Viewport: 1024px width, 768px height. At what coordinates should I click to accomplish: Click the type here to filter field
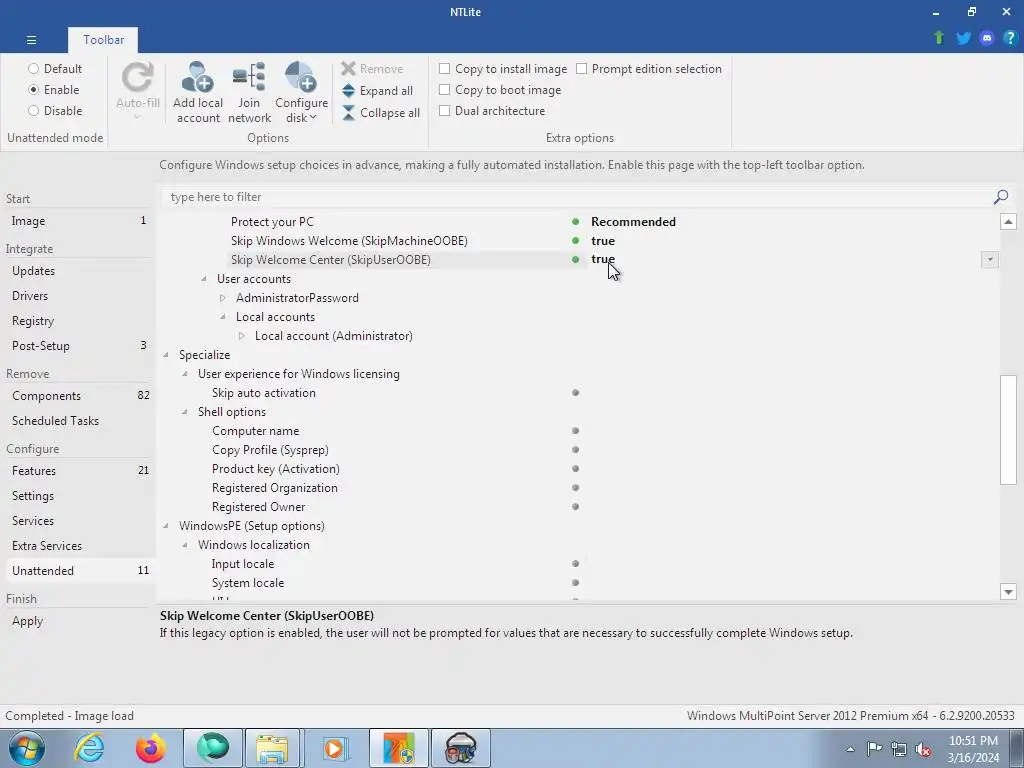(575, 197)
